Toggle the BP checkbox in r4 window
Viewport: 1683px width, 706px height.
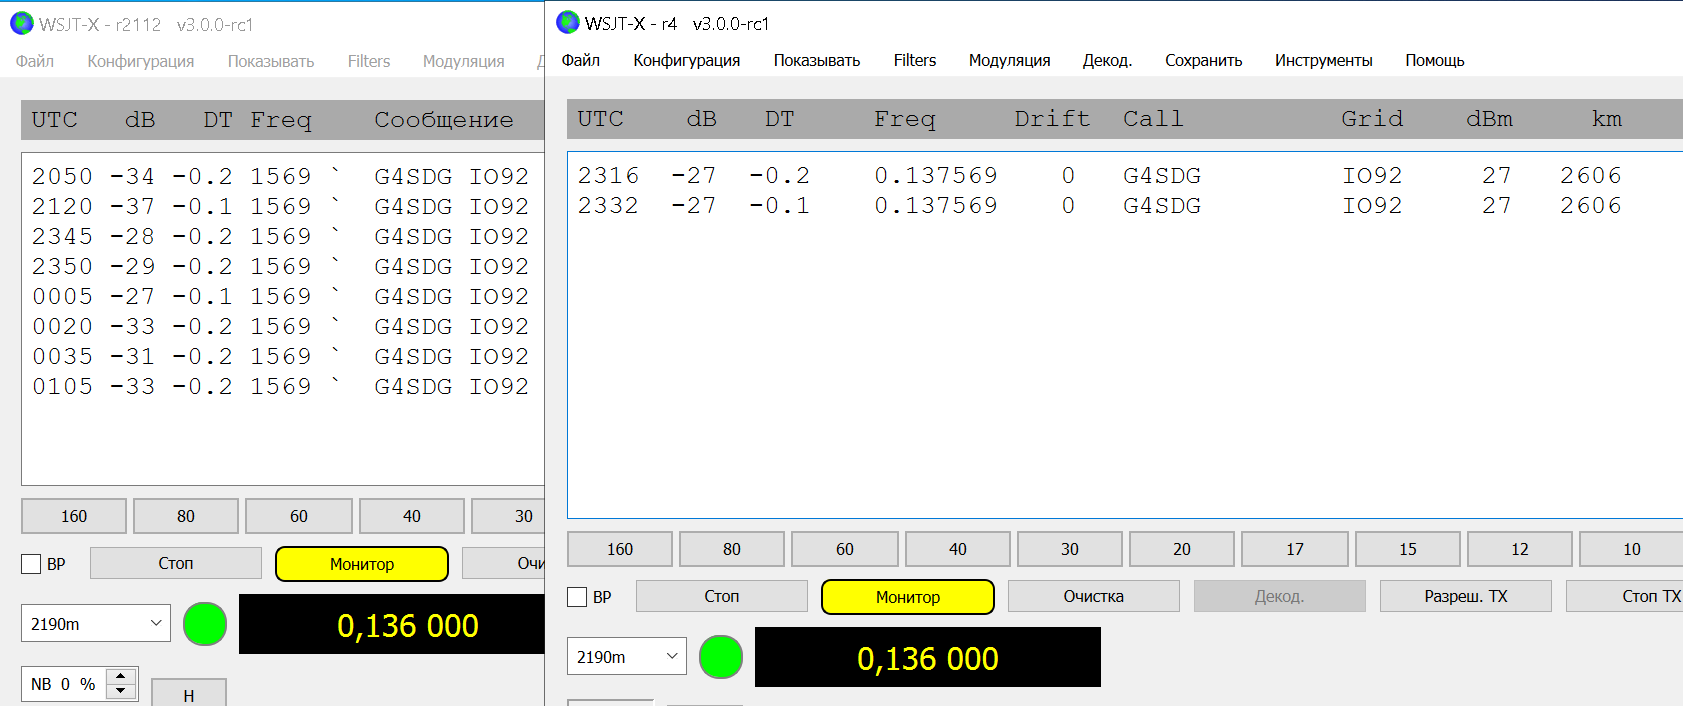[x=577, y=597]
